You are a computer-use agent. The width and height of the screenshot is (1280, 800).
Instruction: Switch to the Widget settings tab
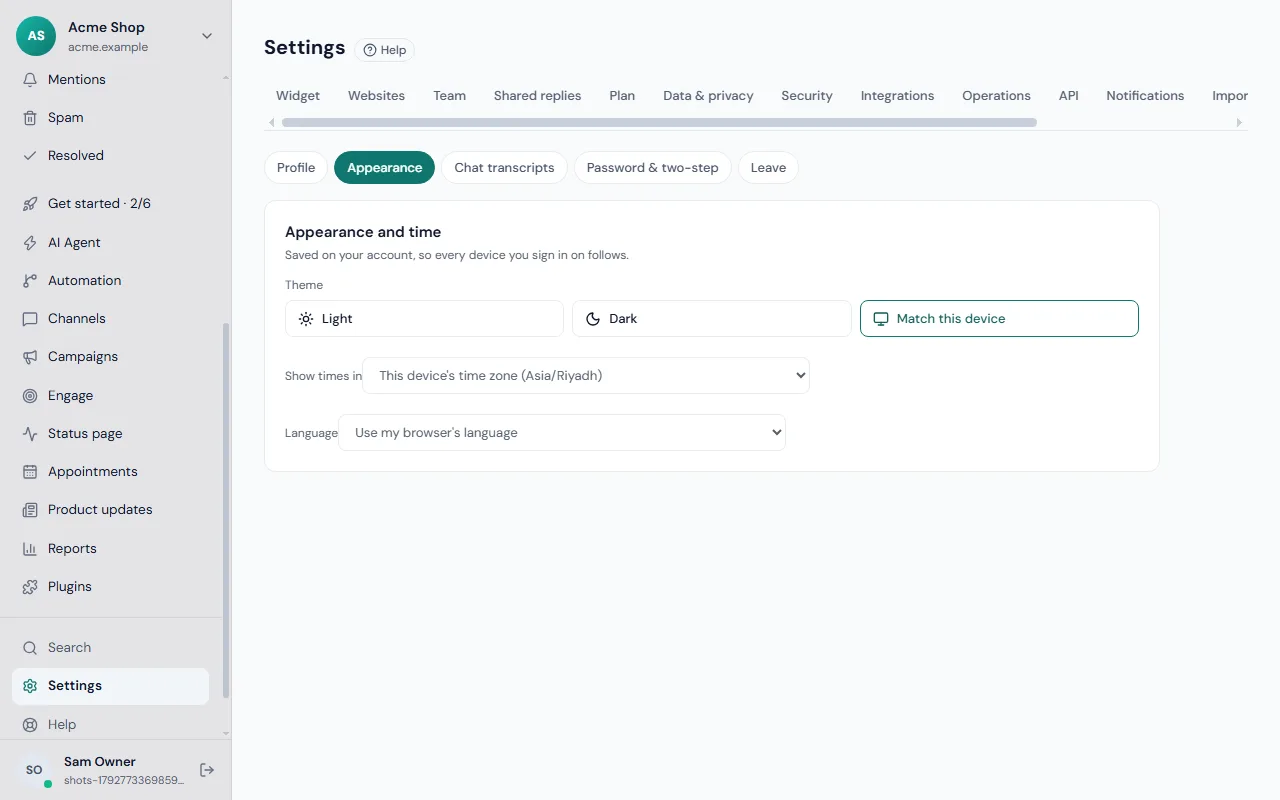[x=298, y=95]
